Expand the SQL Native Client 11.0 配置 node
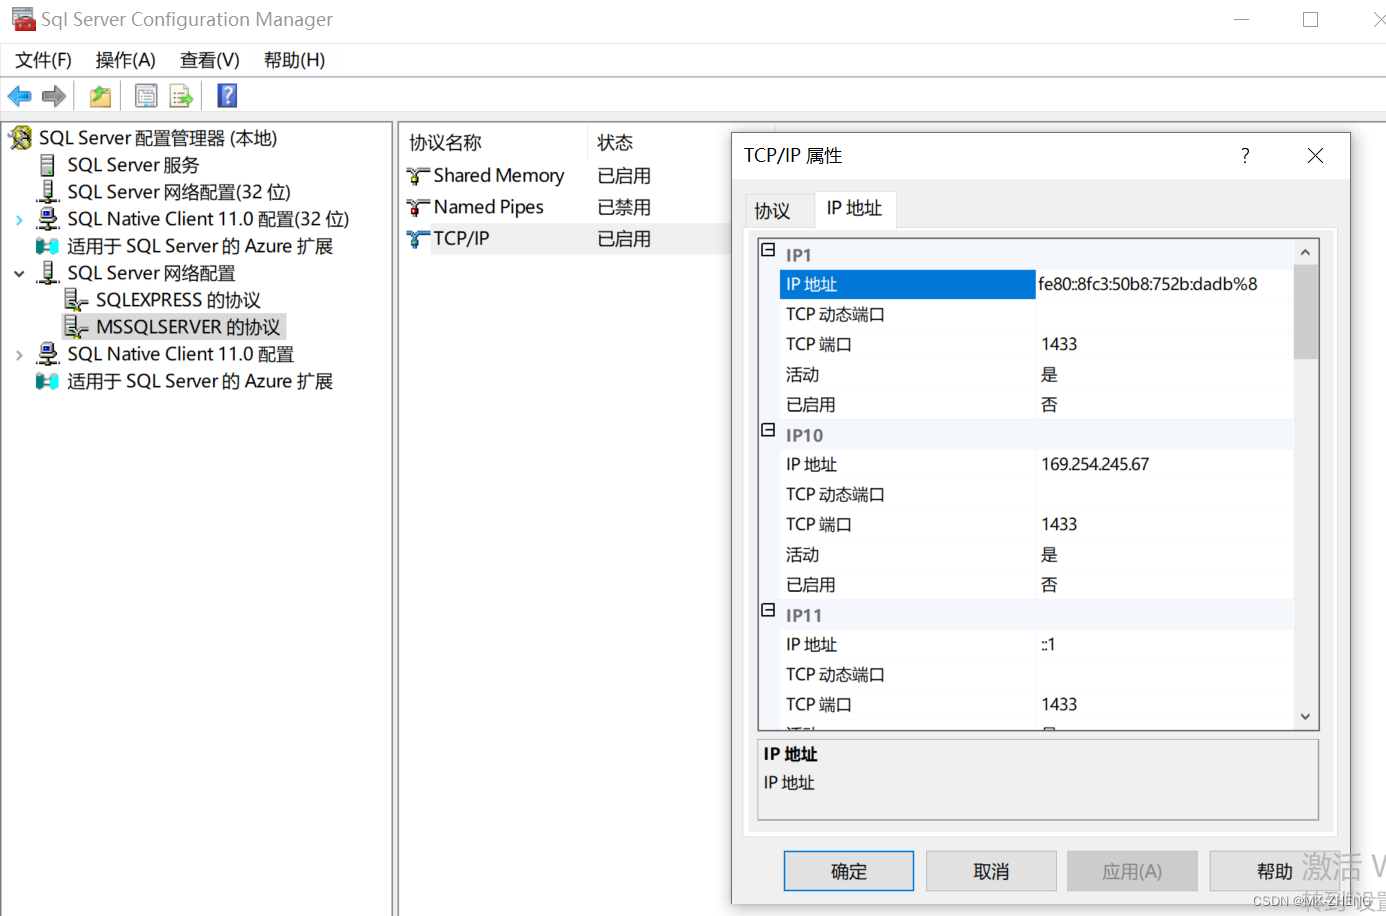Viewport: 1386px width, 916px height. pos(19,354)
